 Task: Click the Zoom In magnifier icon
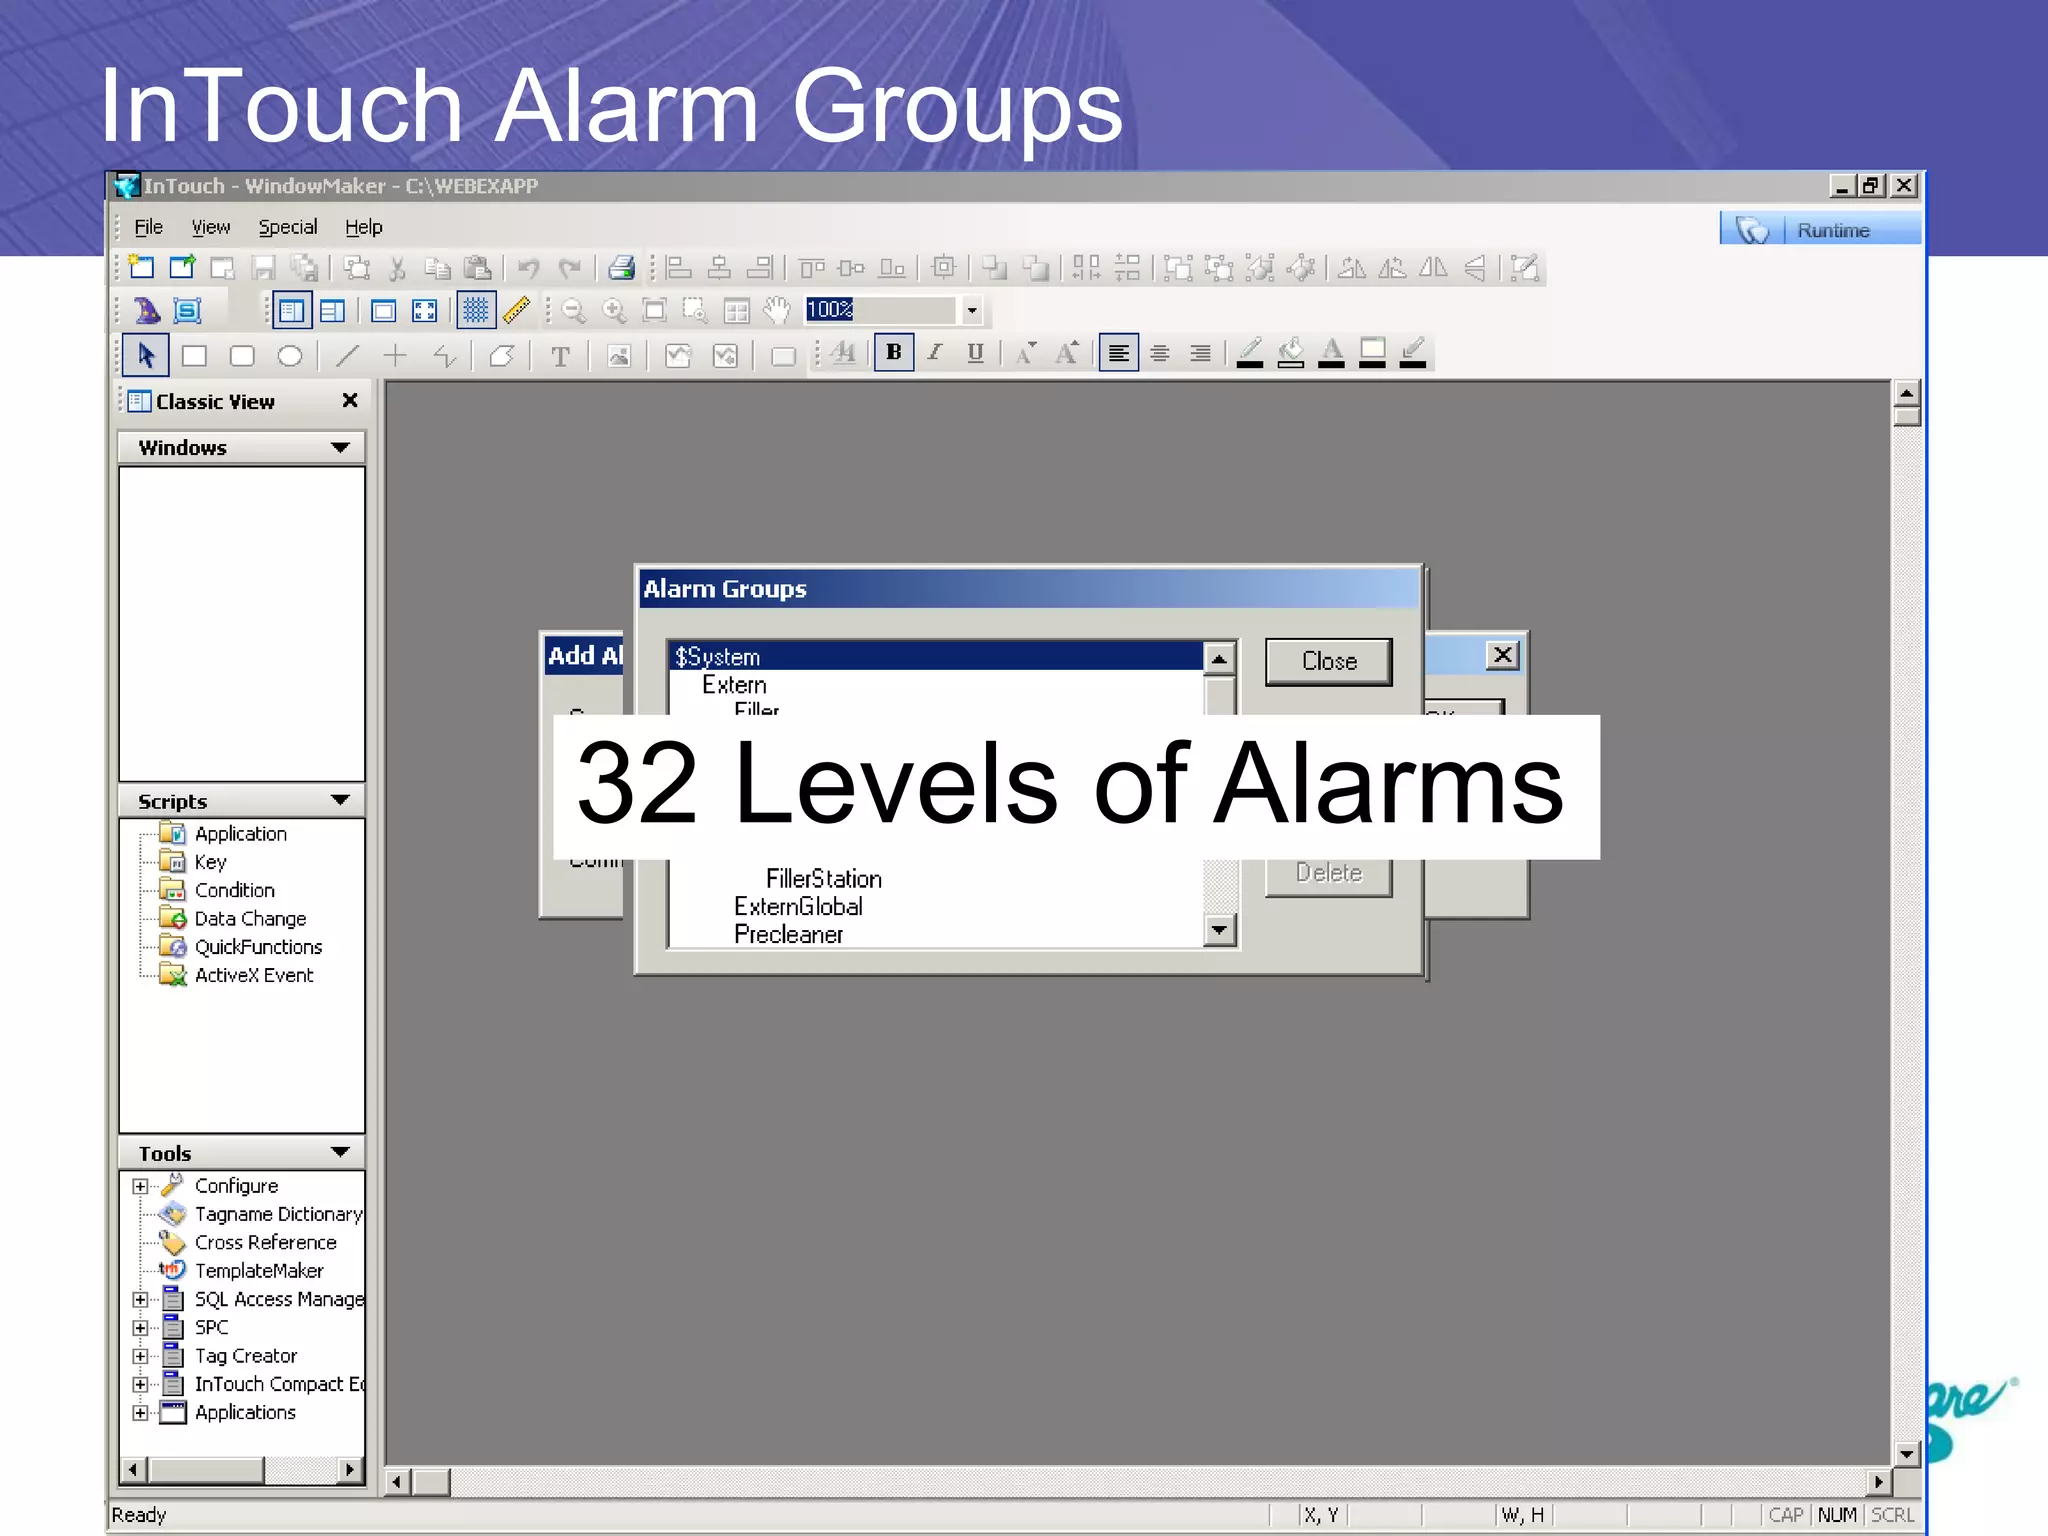(x=614, y=311)
